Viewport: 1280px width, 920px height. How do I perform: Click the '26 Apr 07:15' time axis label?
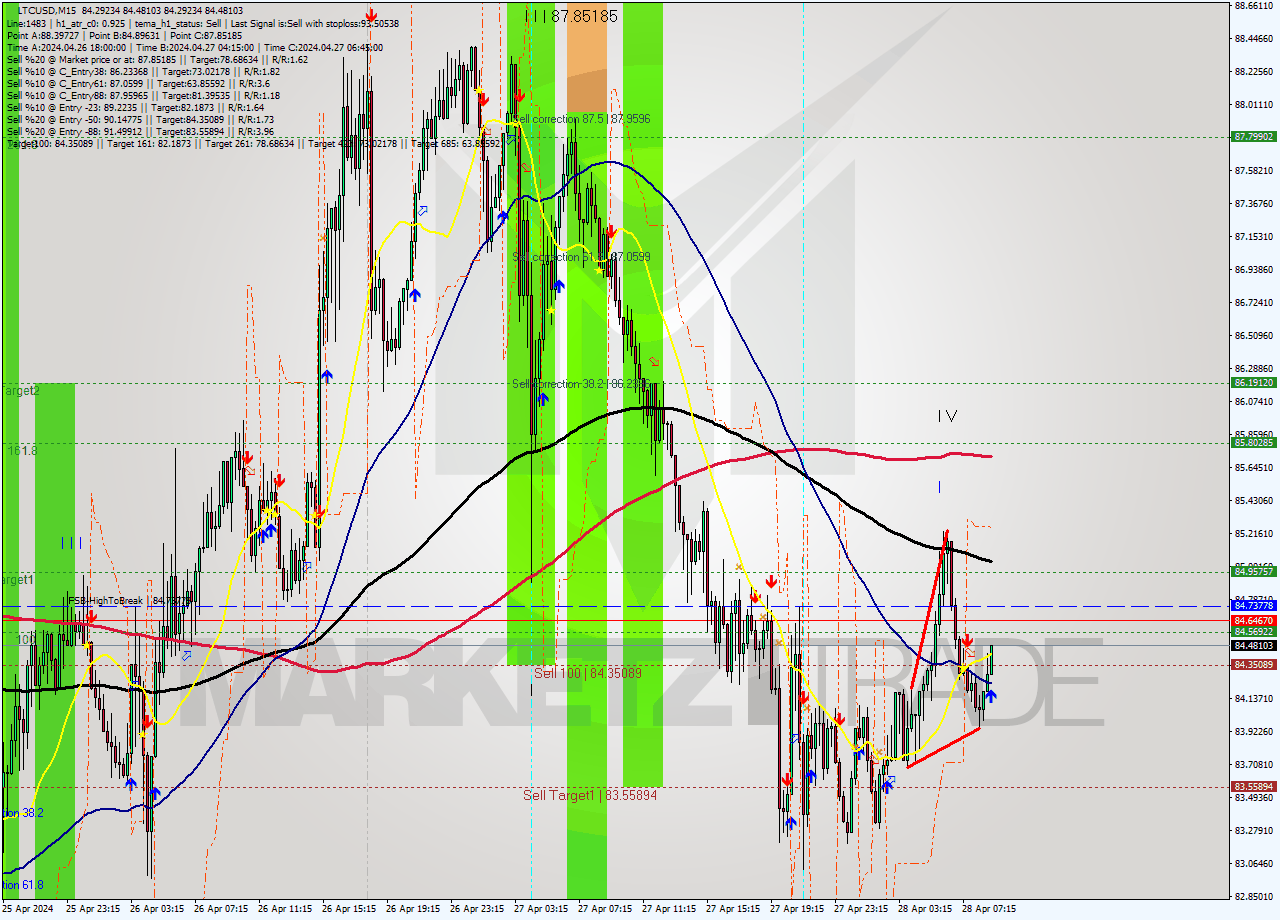(x=221, y=909)
